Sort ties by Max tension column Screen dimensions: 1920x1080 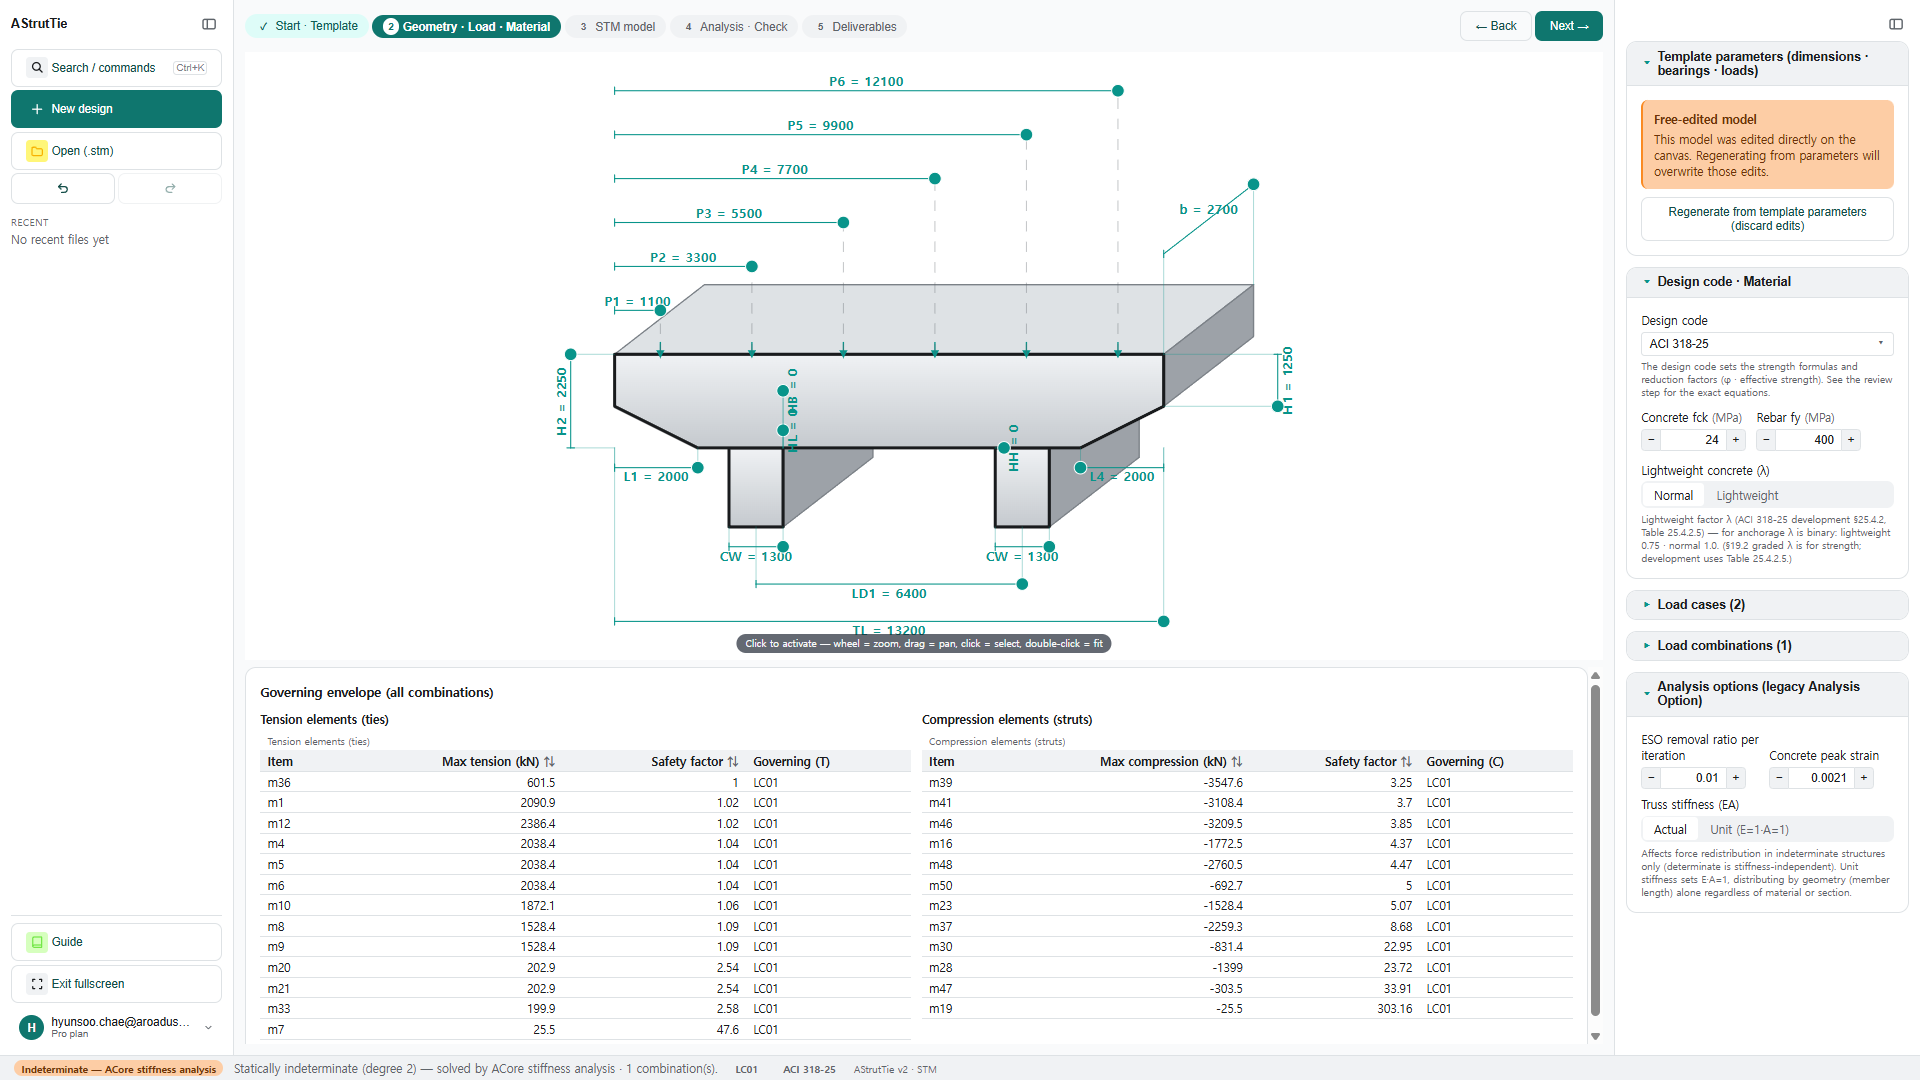[x=549, y=762]
